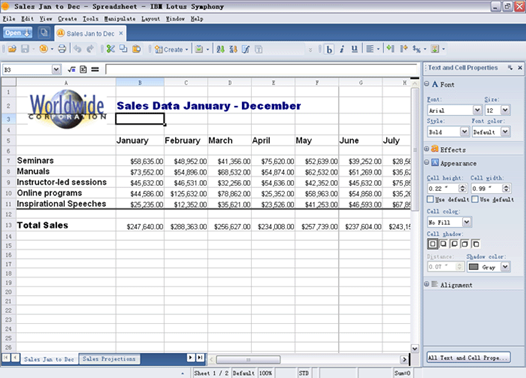This screenshot has width=526, height=378.
Task: Toggle Underline formatting button
Action: (x=354, y=50)
